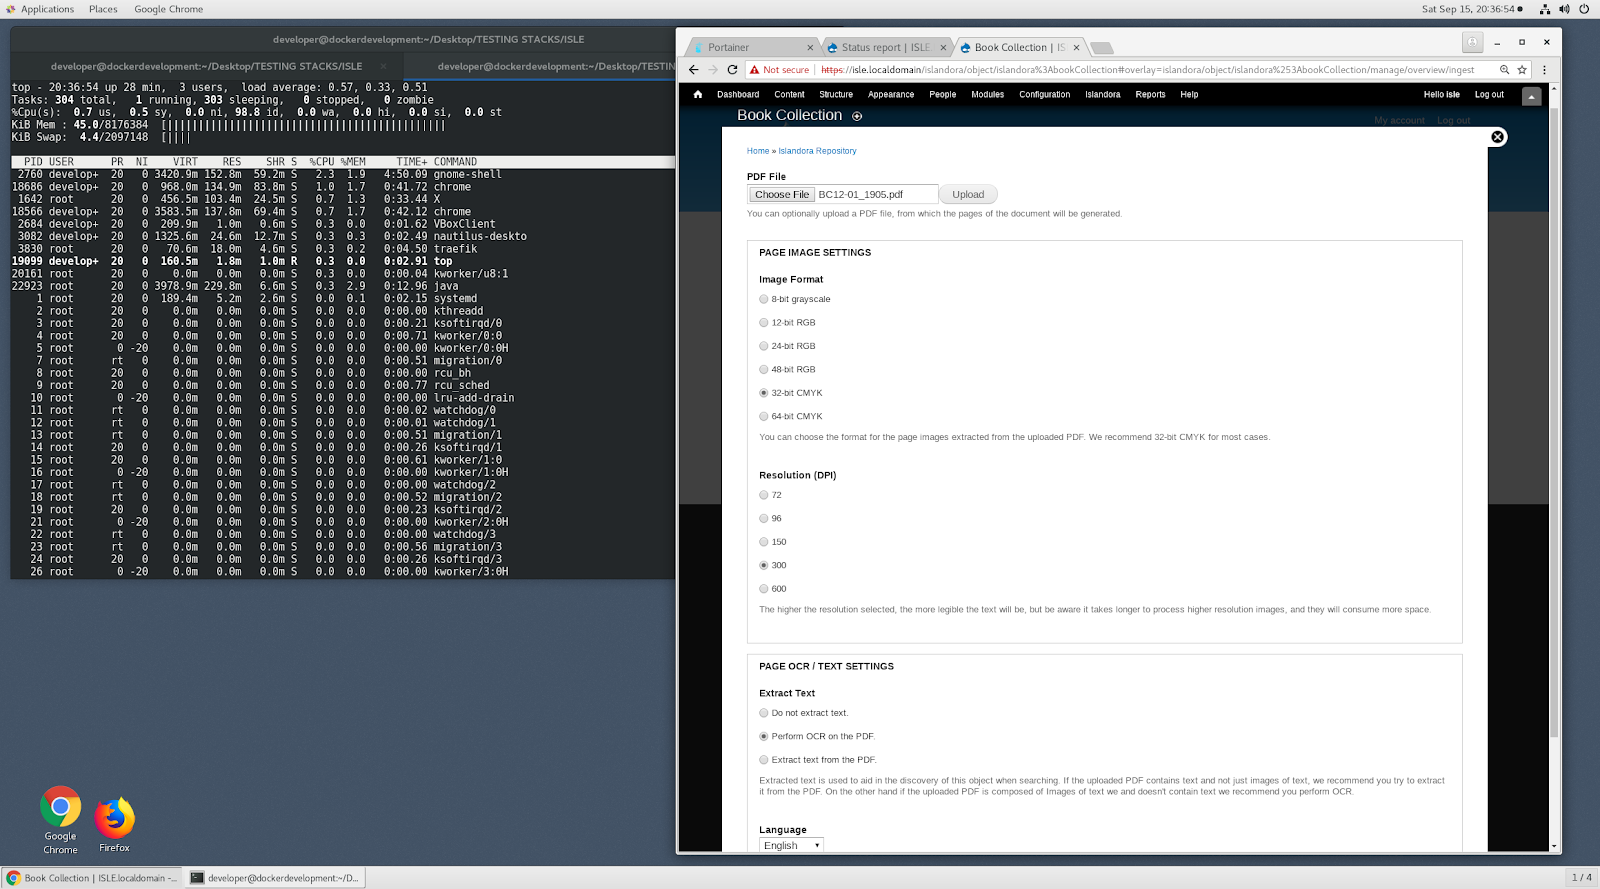The image size is (1600, 889).
Task: Close the overlay with the X icon
Action: point(1497,137)
